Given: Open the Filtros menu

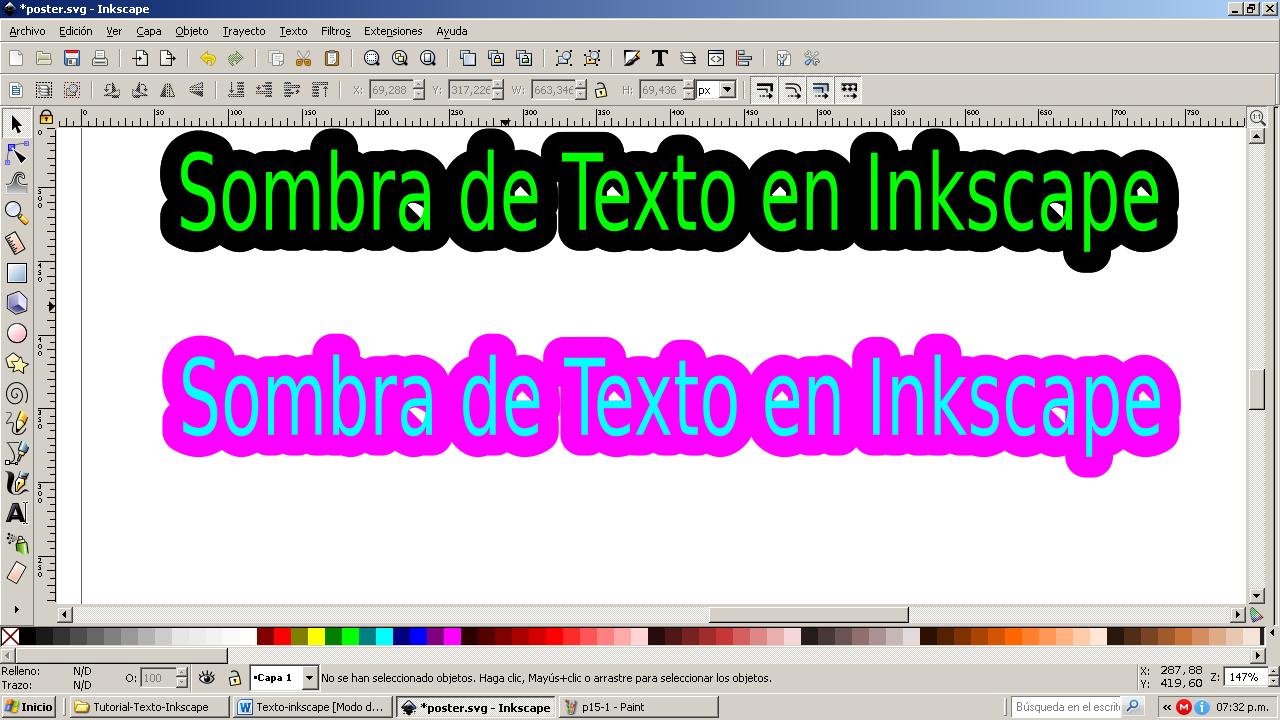Looking at the screenshot, I should [x=335, y=31].
